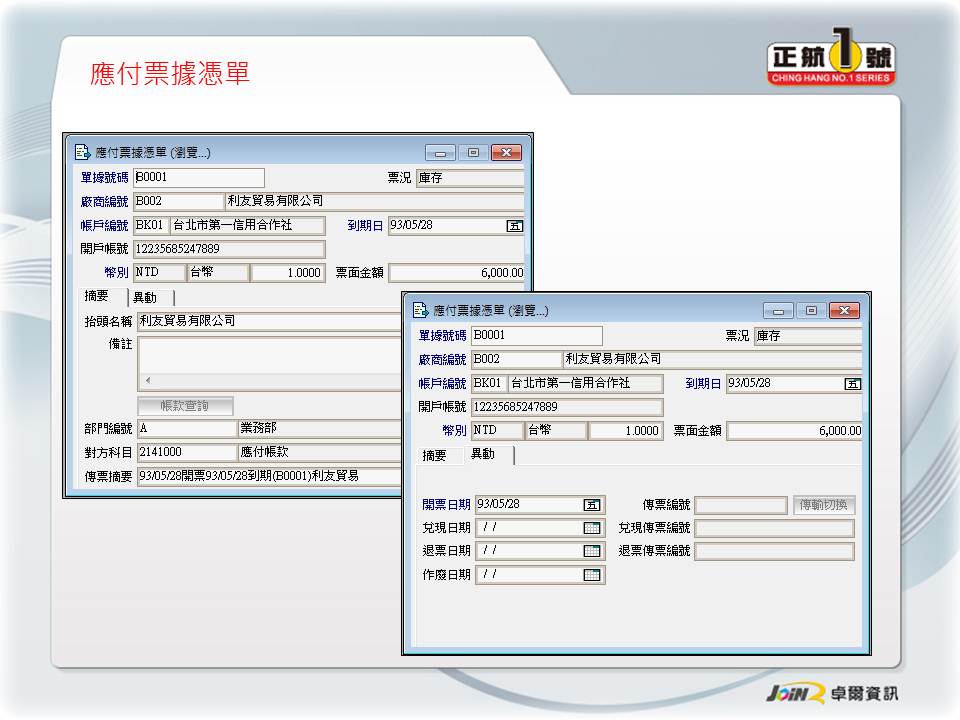Click 兌現傳票編號 input field
The image size is (960, 720).
click(x=774, y=528)
